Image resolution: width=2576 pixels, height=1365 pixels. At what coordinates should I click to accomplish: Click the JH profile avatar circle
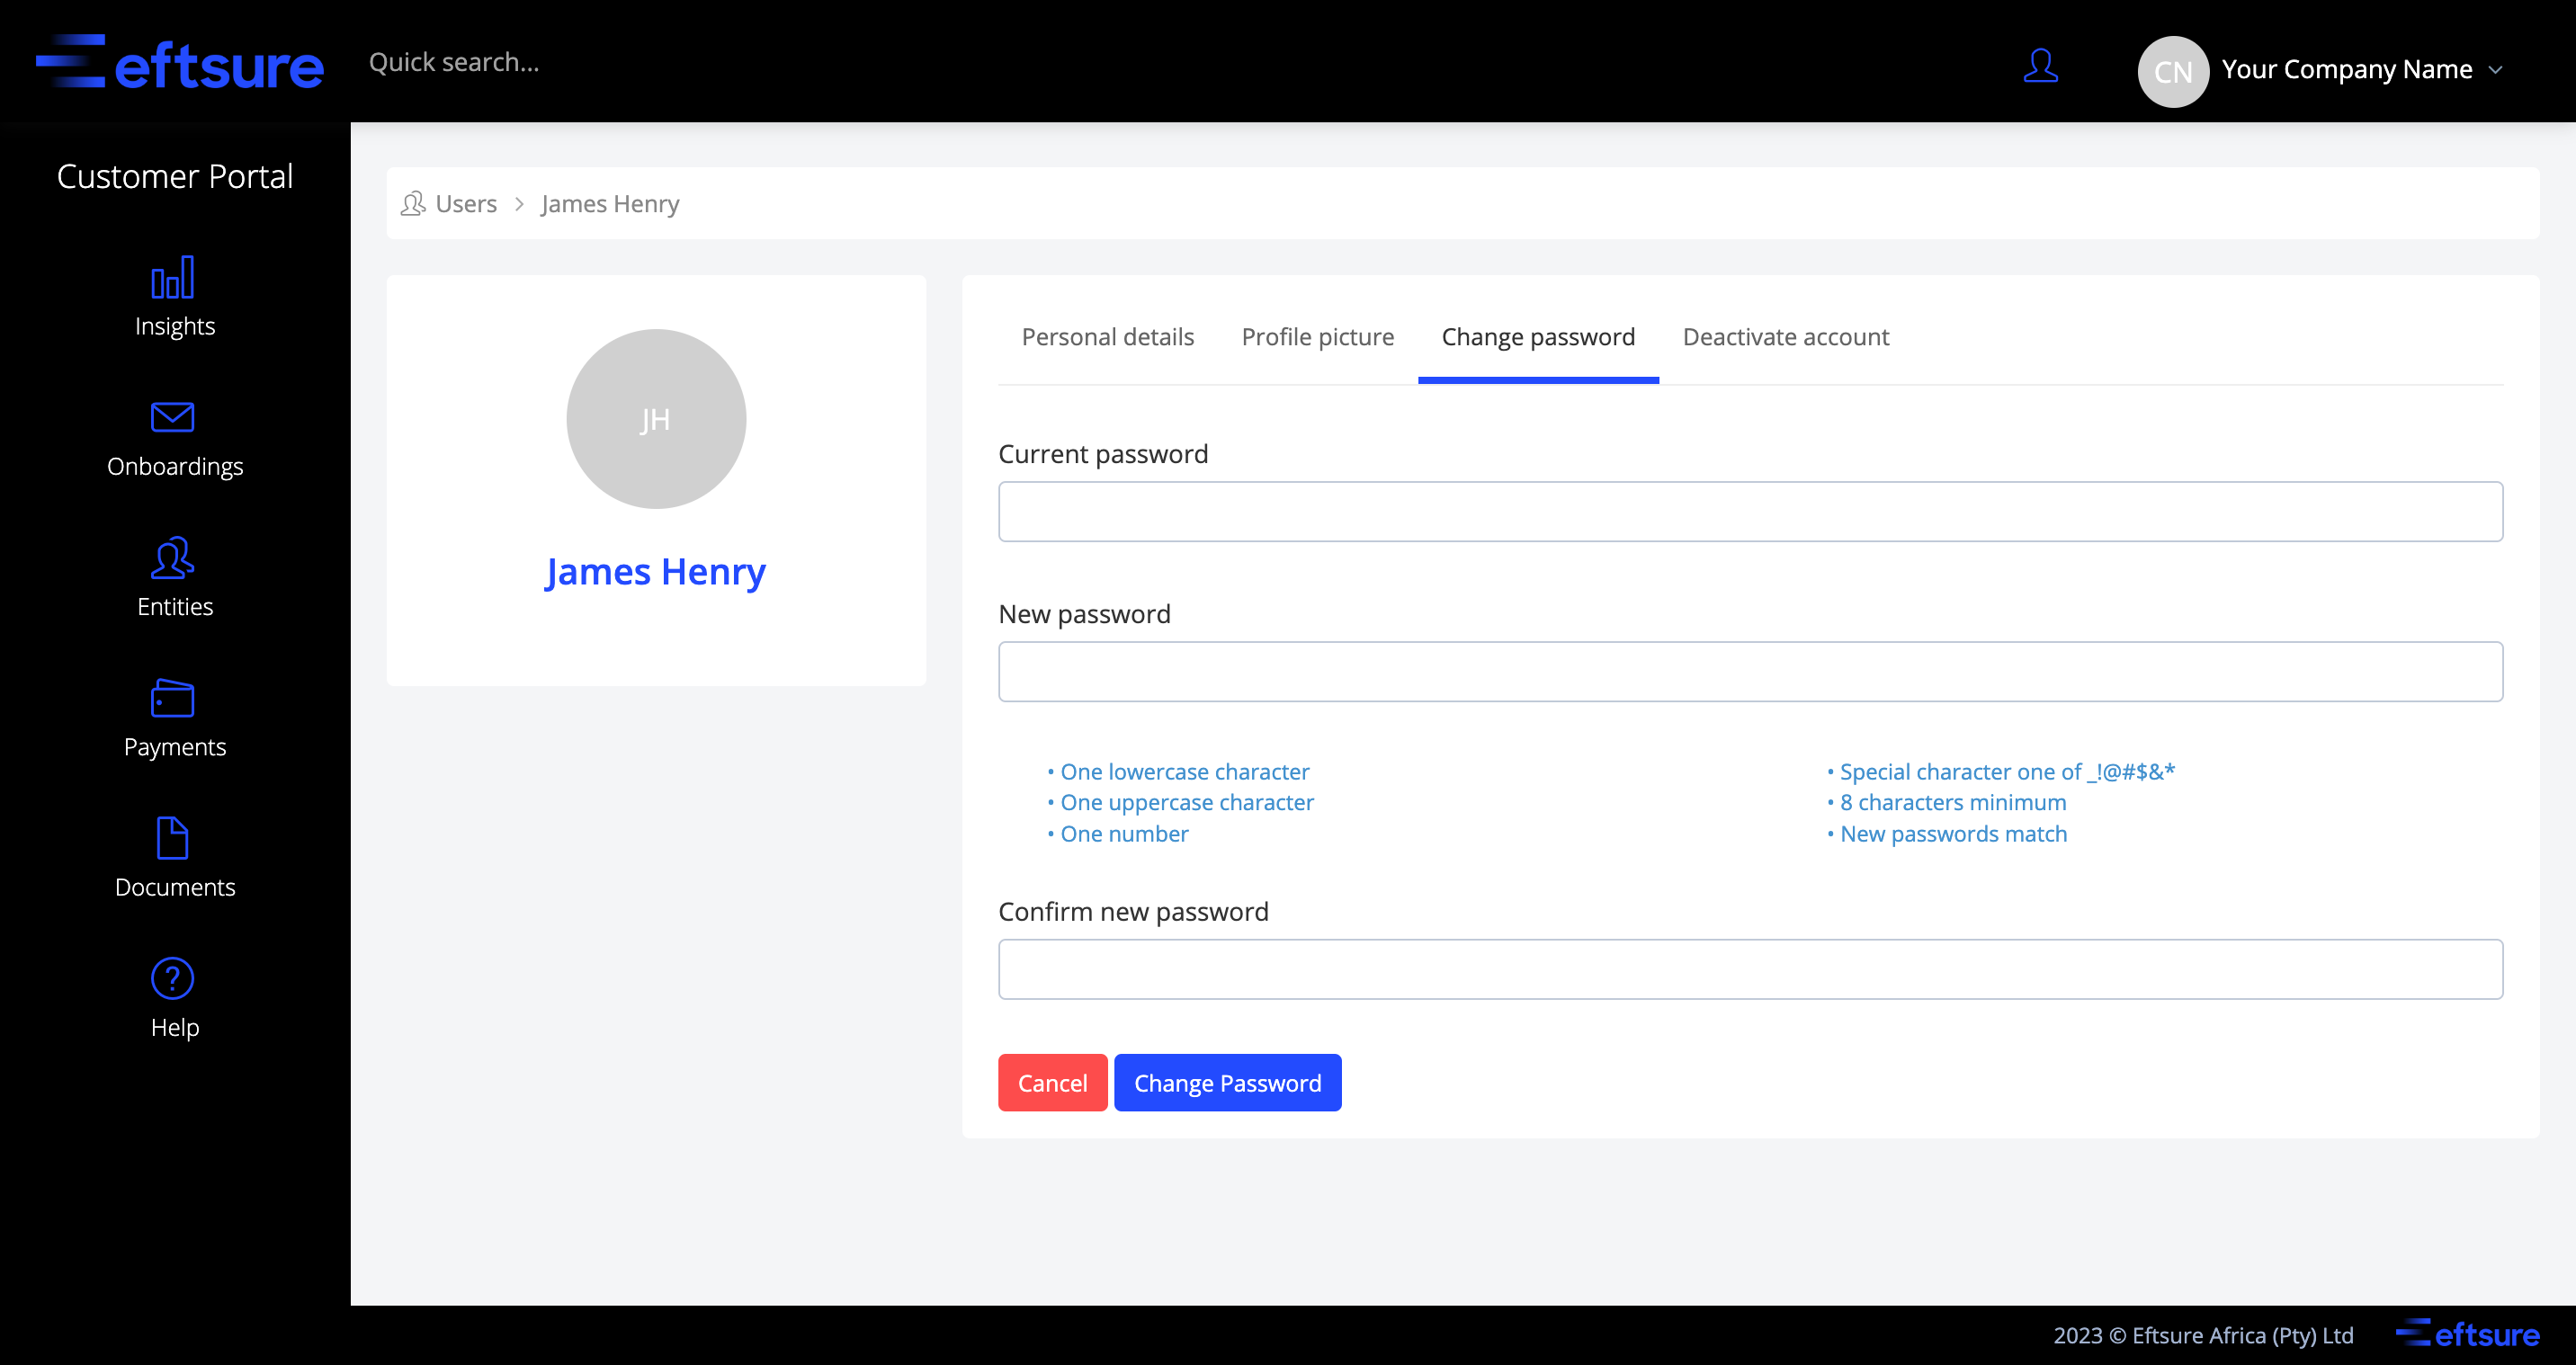[656, 419]
